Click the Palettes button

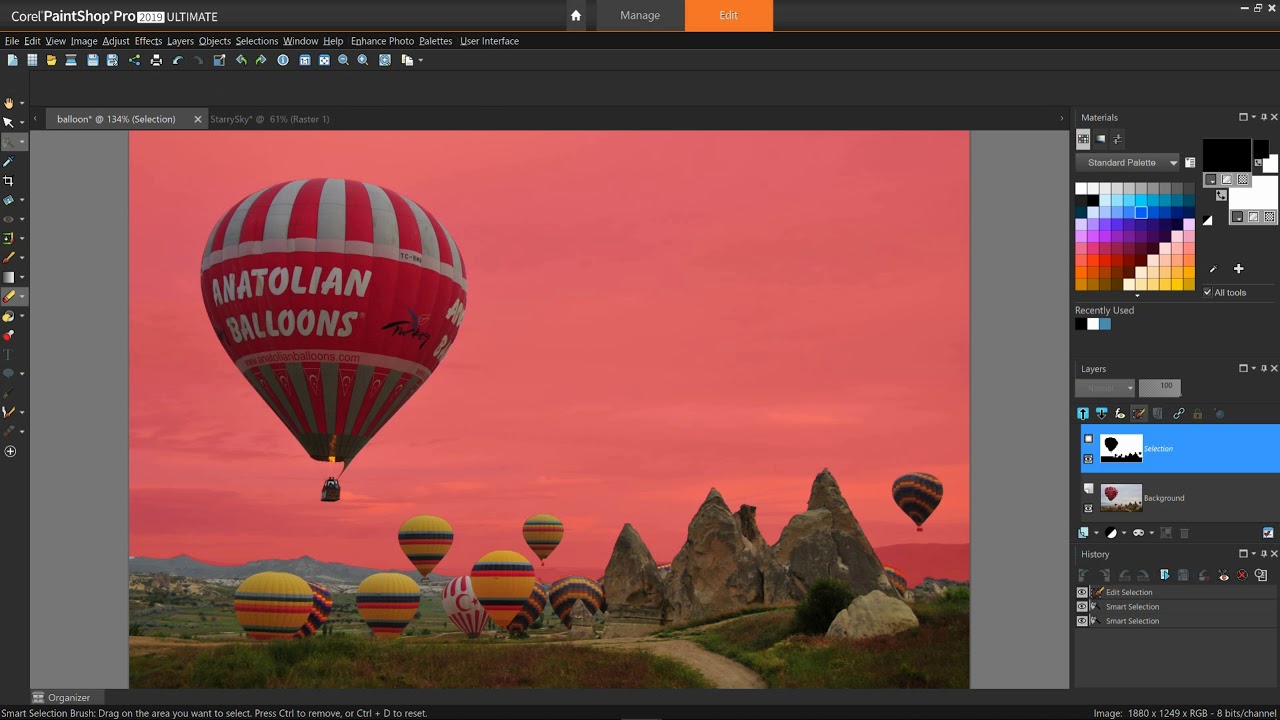(x=435, y=41)
